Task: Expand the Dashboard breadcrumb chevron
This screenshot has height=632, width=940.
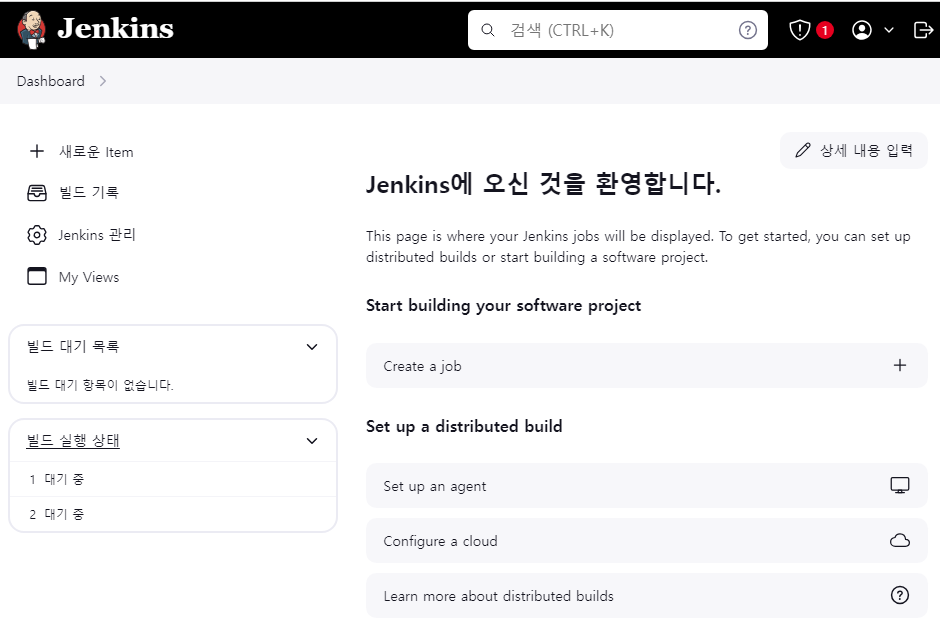Action: [102, 81]
